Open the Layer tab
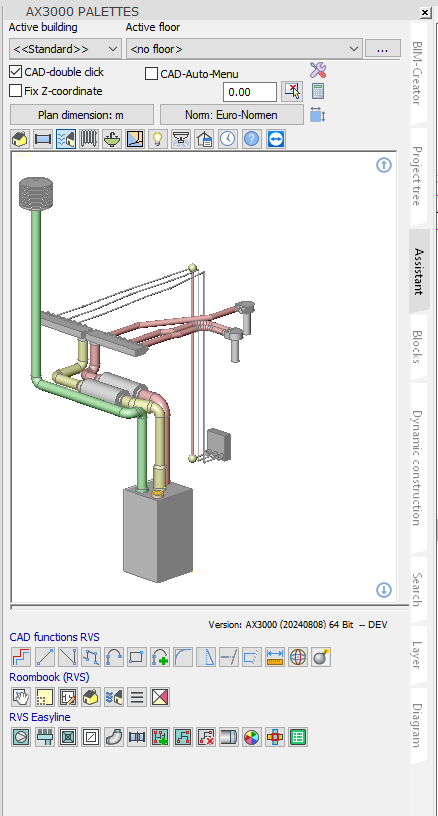The height and width of the screenshot is (816, 438). coord(417,655)
